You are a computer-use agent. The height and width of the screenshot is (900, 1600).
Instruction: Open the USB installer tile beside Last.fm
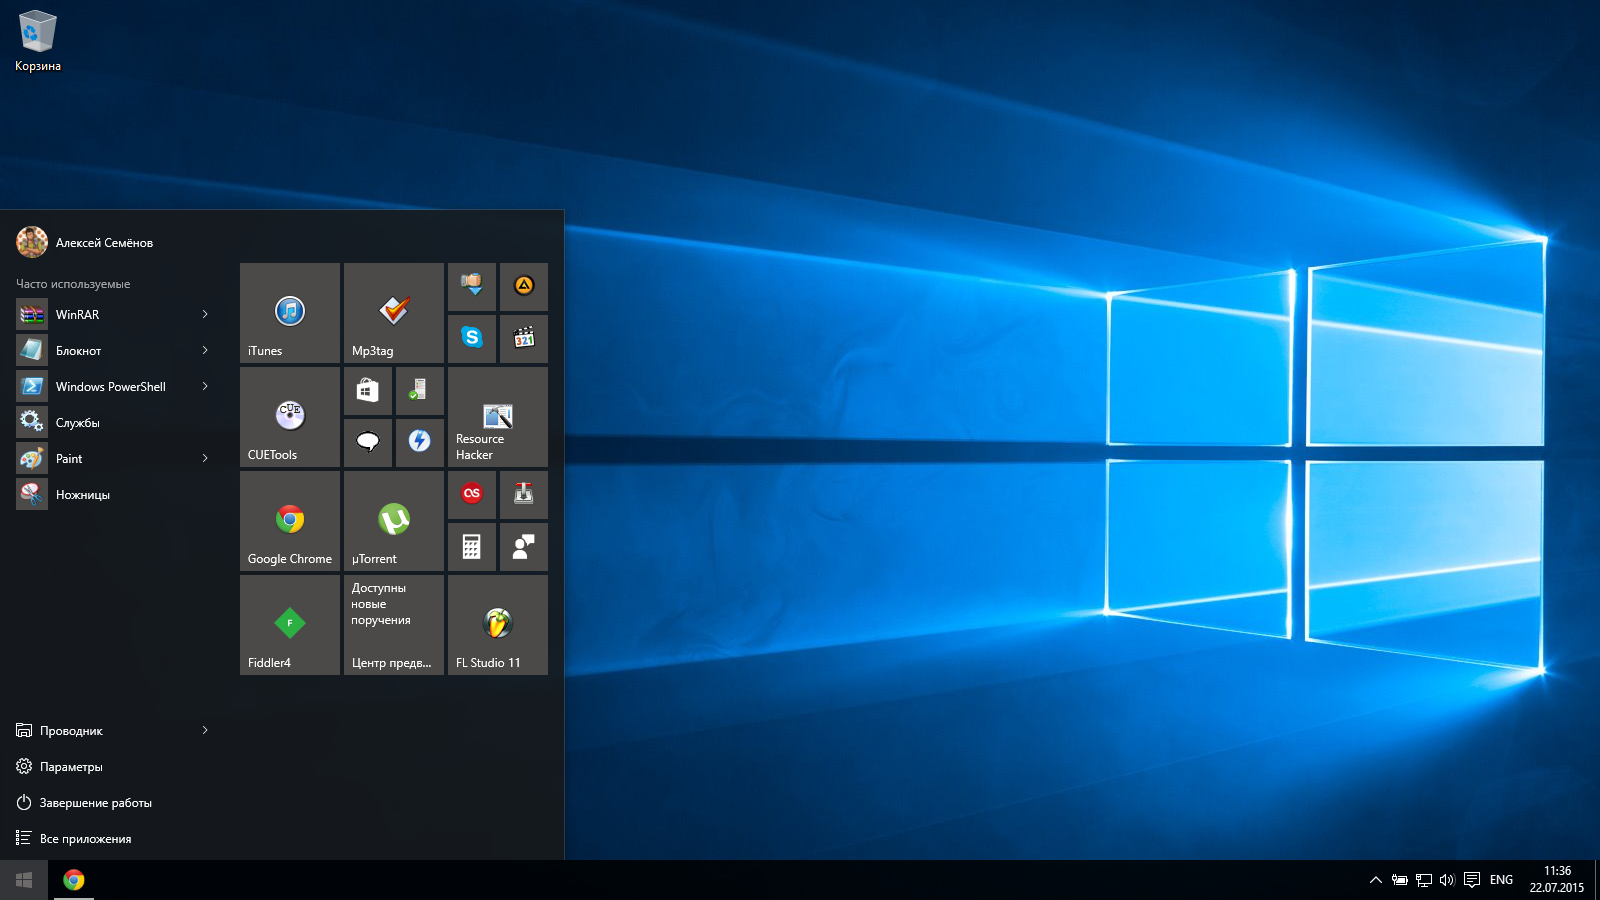(524, 495)
